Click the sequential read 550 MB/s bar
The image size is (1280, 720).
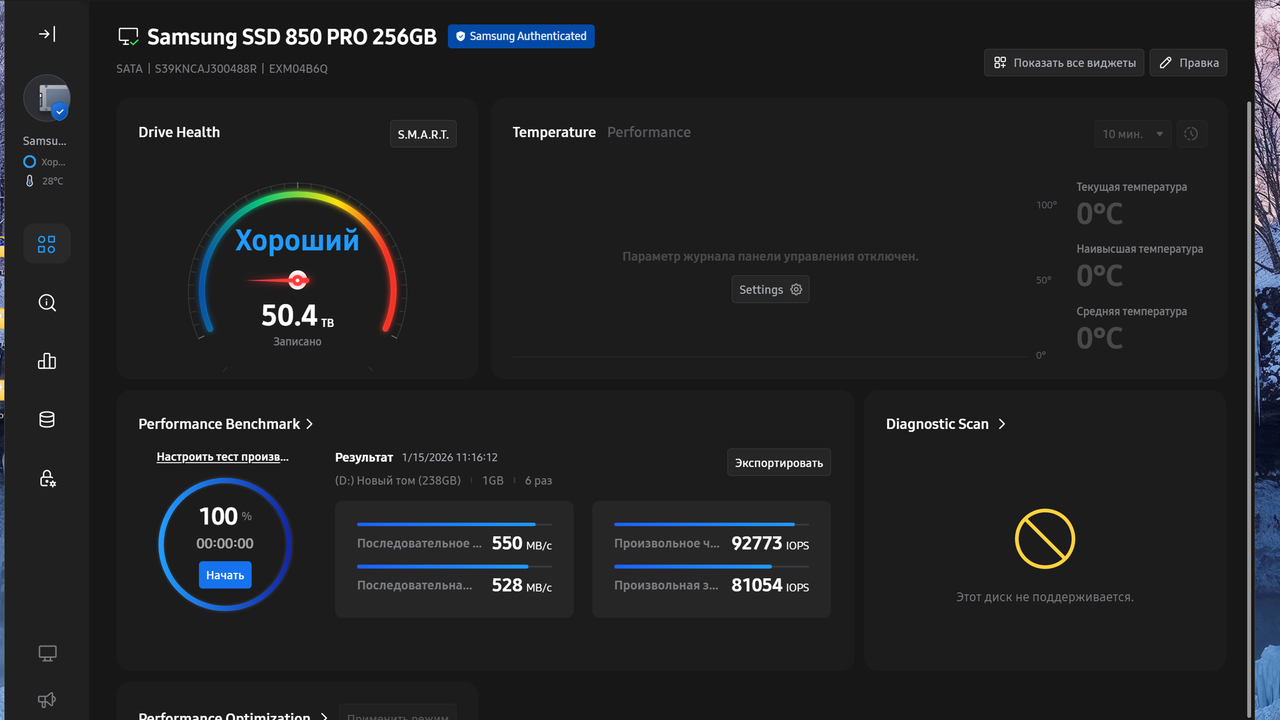(x=454, y=524)
